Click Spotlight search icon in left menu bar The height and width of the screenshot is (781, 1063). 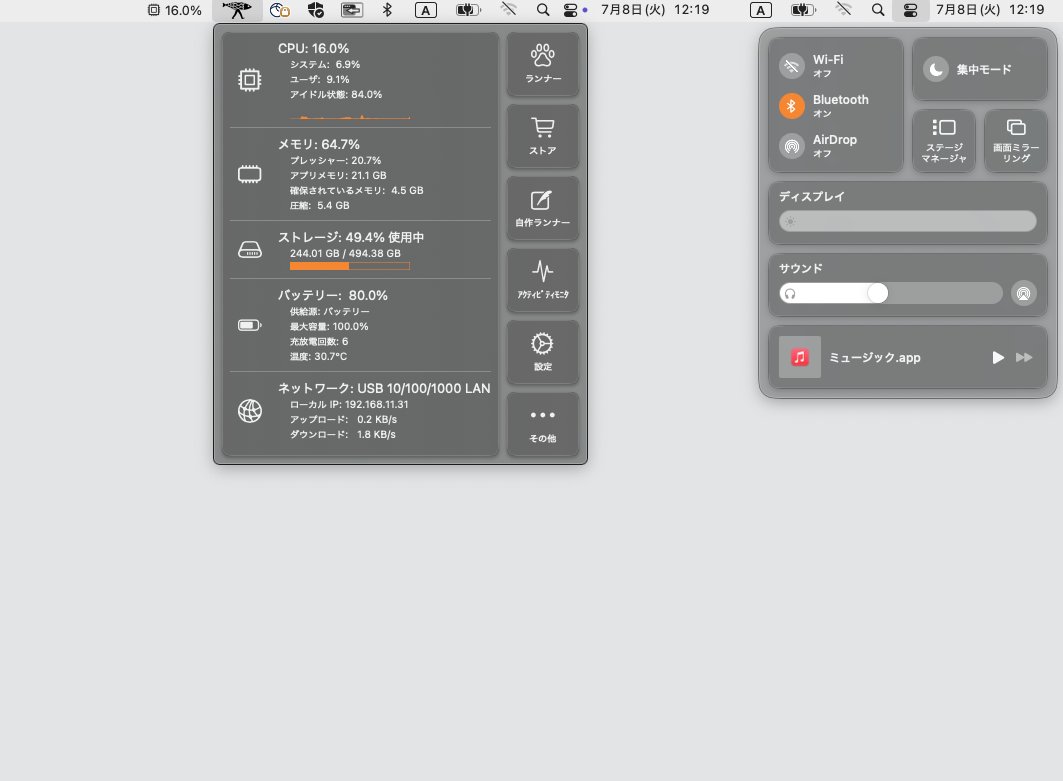pos(542,10)
